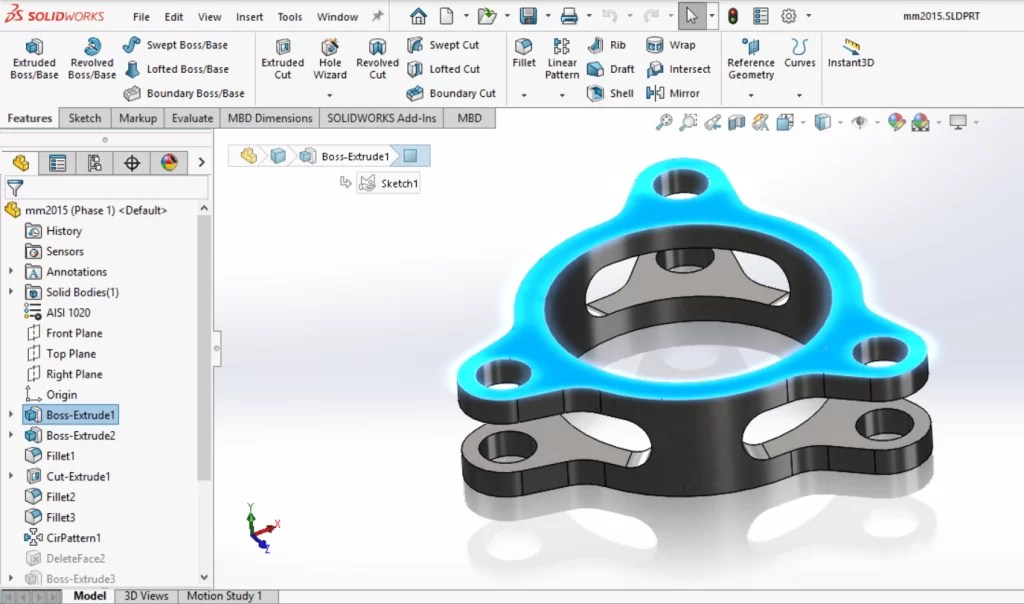
Task: Click the Apply Scene icon
Action: (920, 122)
